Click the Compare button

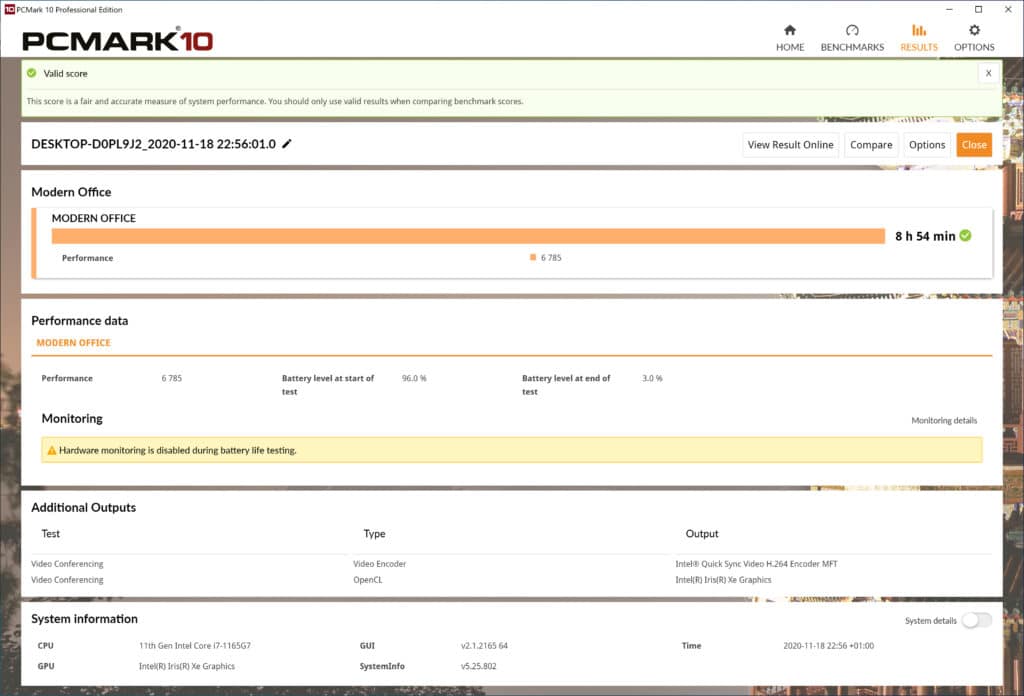(x=871, y=145)
